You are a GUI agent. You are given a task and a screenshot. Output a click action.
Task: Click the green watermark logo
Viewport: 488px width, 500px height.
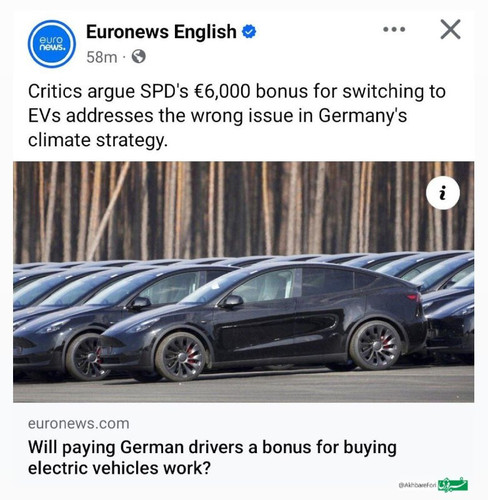453,484
